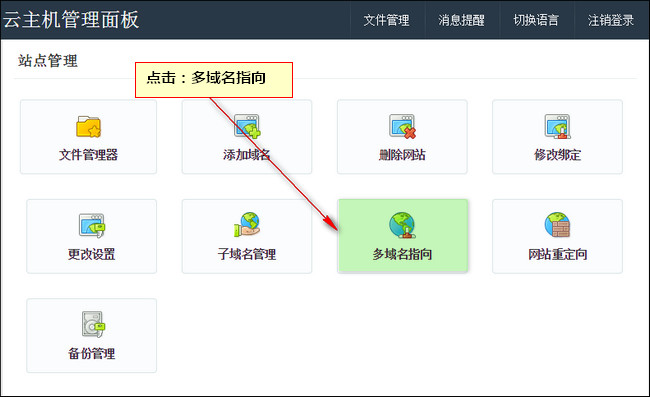Click the 多域名指向 globe icon
The width and height of the screenshot is (650, 397).
click(402, 225)
